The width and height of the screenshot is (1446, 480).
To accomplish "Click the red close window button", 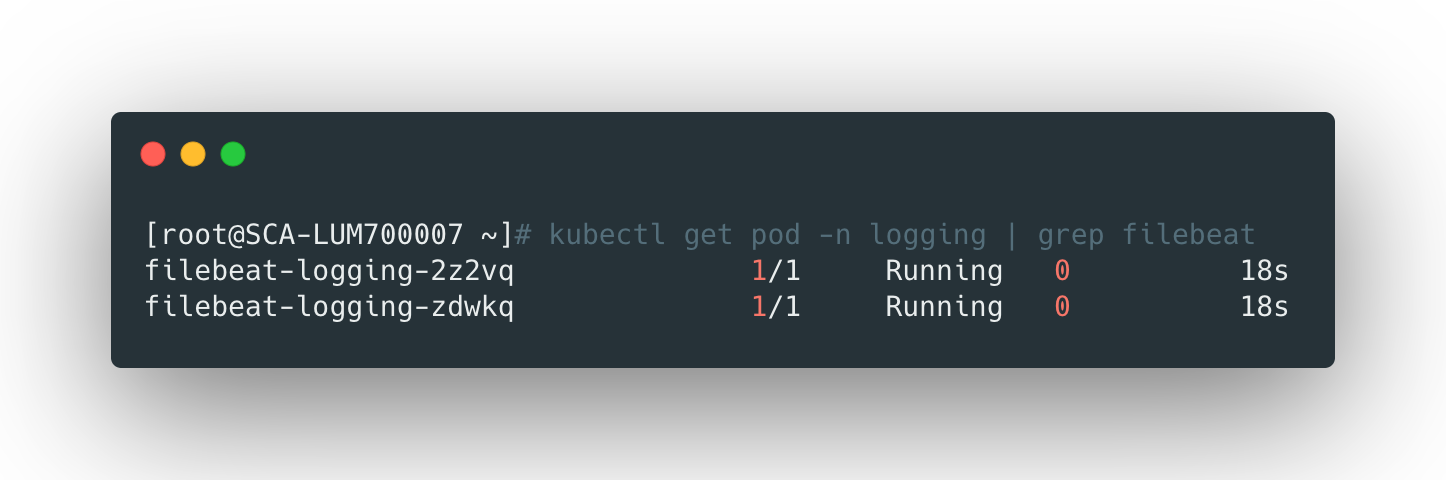I will (x=153, y=154).
